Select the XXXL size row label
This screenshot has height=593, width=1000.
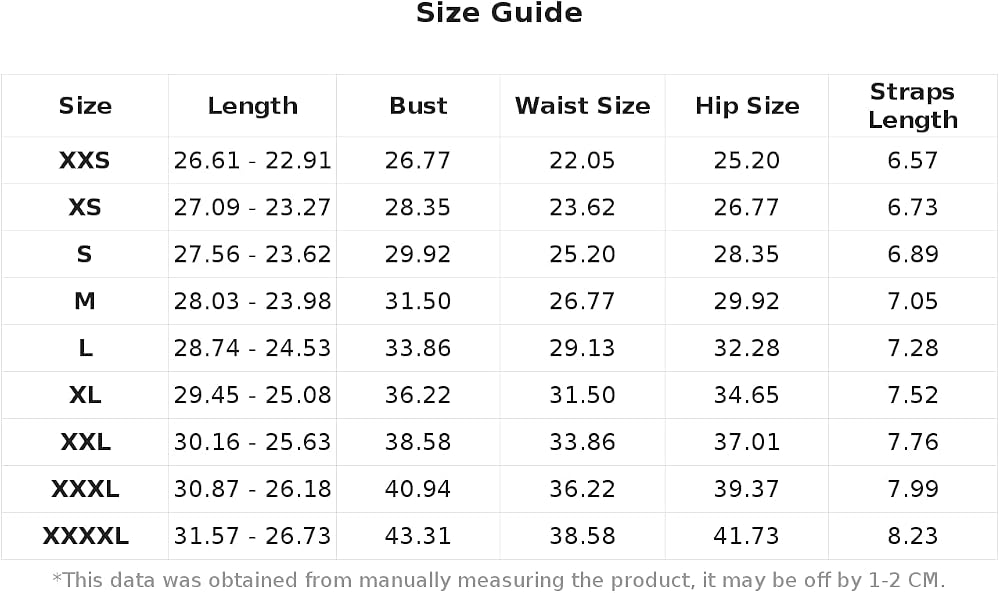[x=85, y=489]
